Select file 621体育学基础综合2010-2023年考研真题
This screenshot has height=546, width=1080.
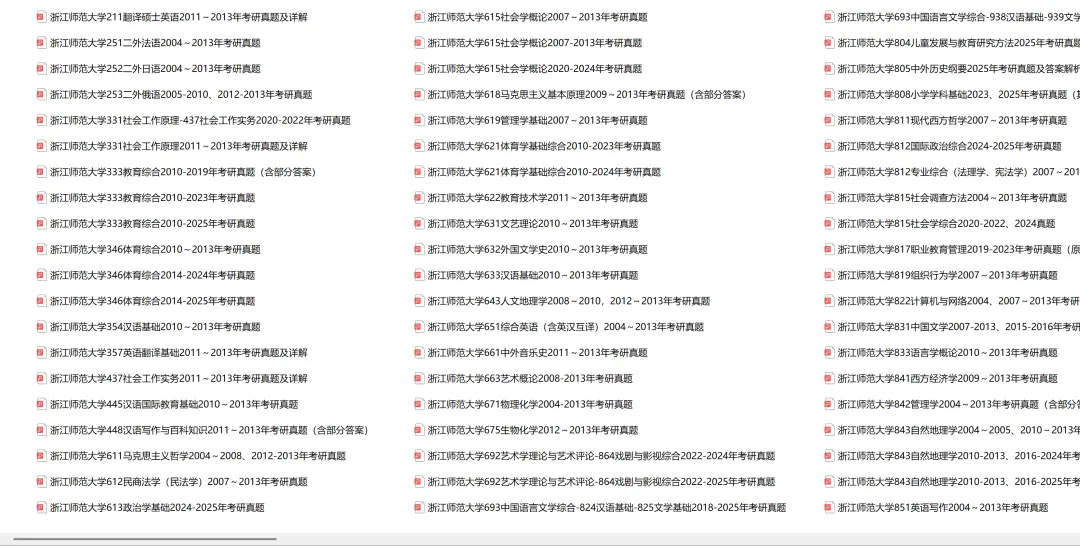538,146
